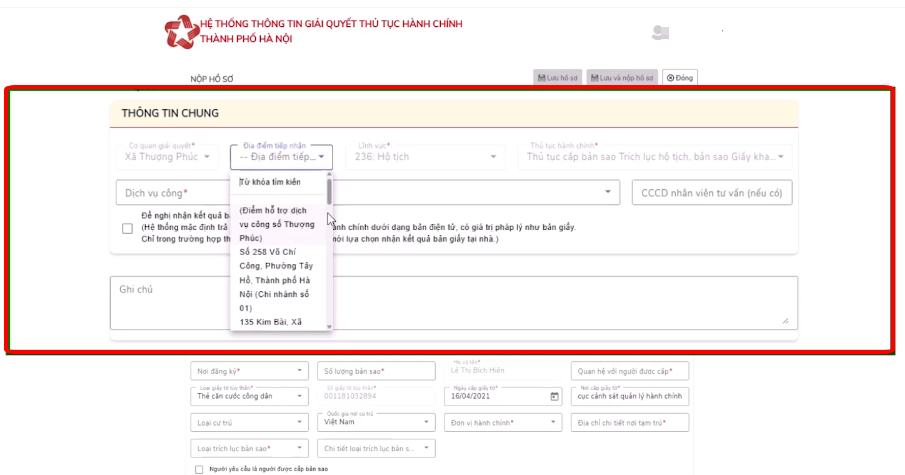This screenshot has height=475, width=905.
Task: Open the Dịch vụ công dropdown arrow
Action: coord(607,192)
